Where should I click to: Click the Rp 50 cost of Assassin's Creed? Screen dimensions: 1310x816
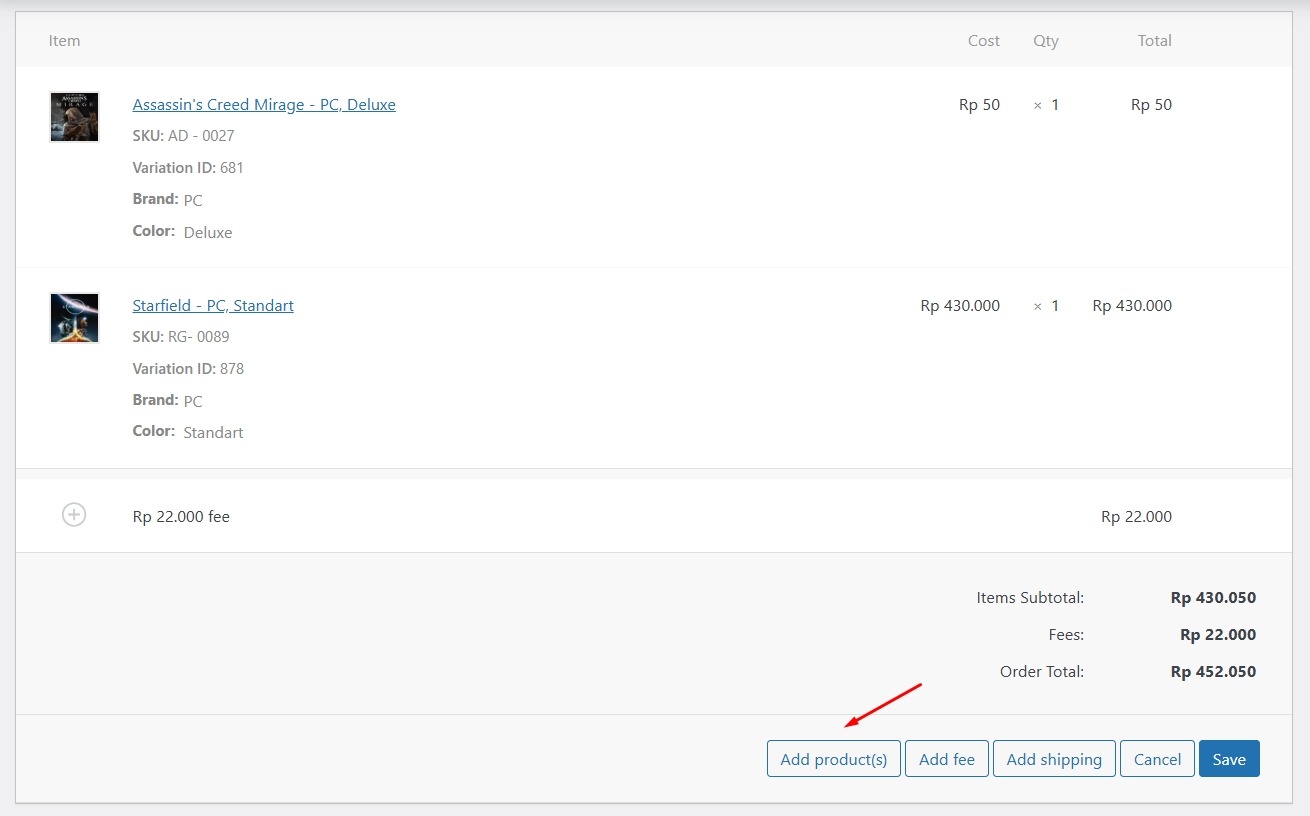pyautogui.click(x=979, y=104)
